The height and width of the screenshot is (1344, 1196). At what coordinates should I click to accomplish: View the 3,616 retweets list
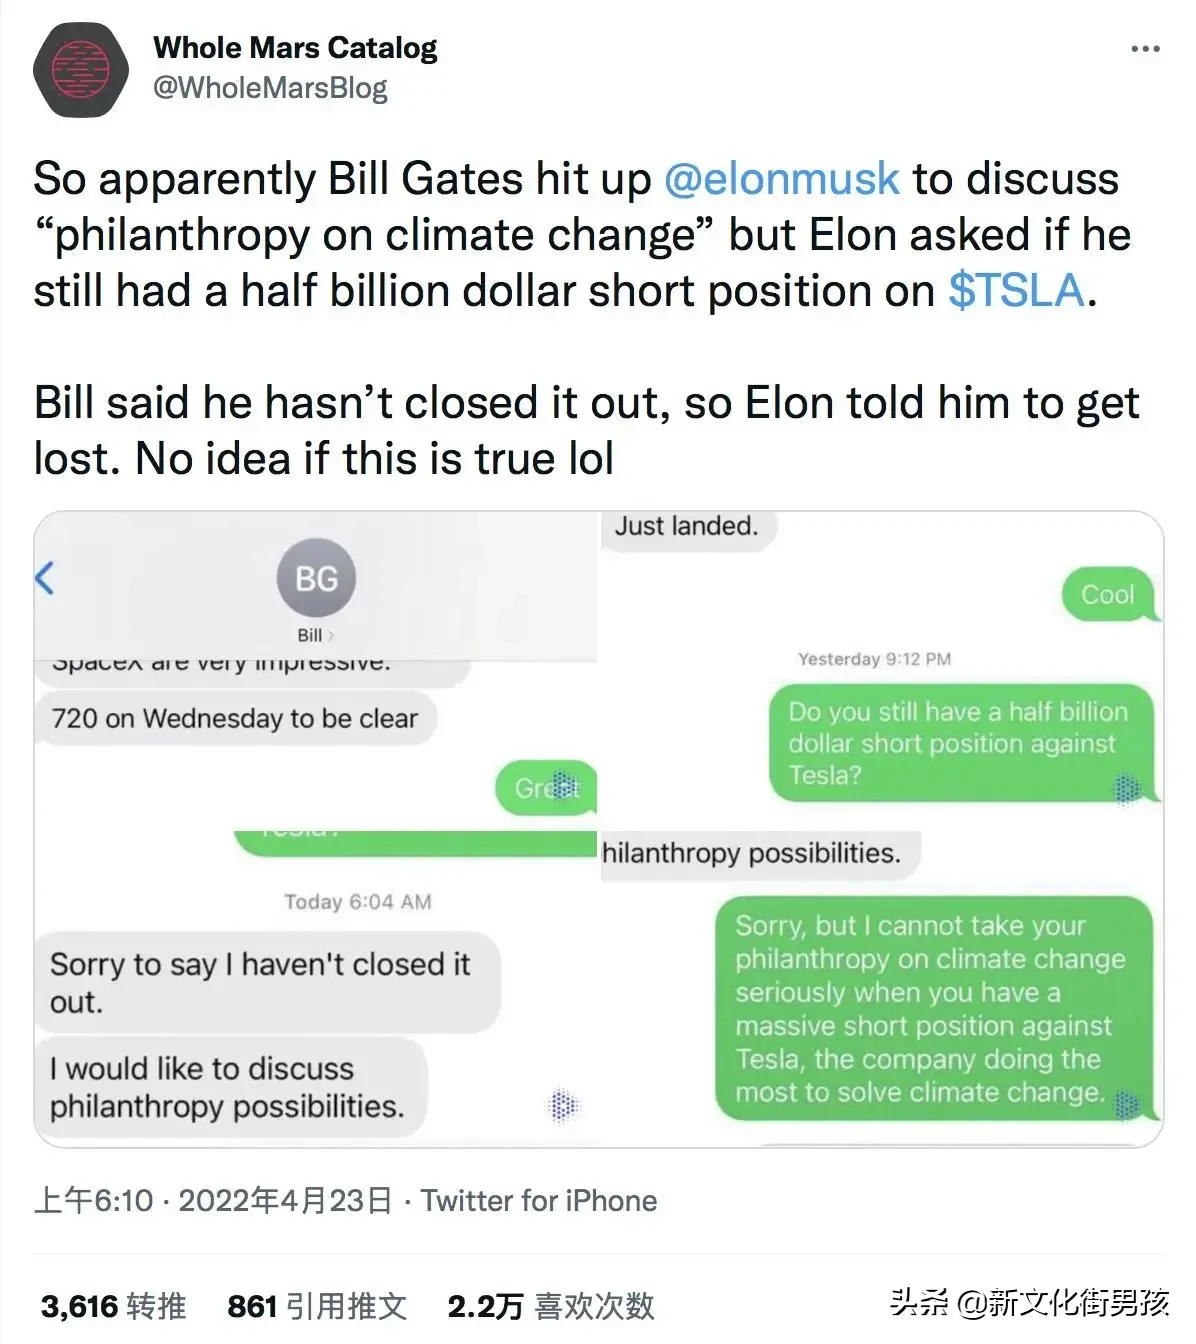point(113,1306)
